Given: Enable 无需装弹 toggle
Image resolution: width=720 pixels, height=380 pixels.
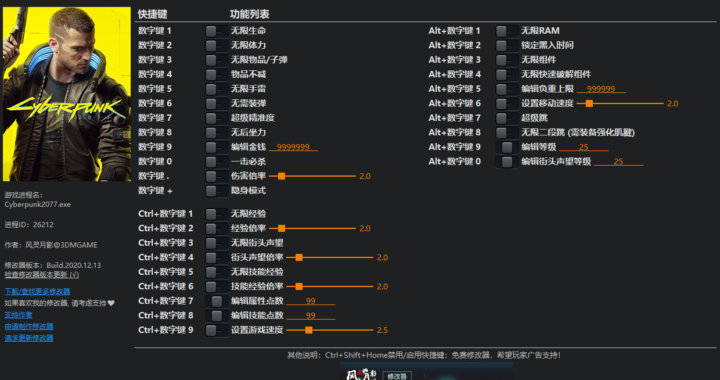Looking at the screenshot, I should (216, 103).
